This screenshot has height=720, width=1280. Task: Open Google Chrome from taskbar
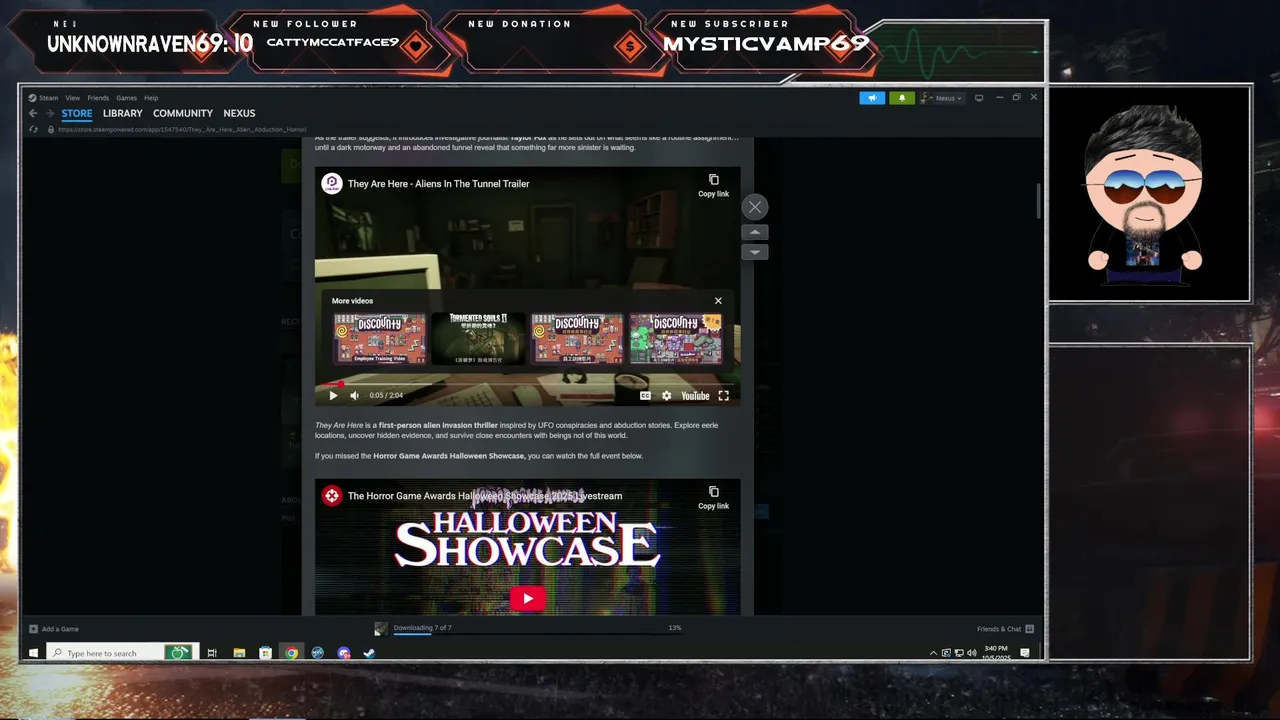[291, 653]
